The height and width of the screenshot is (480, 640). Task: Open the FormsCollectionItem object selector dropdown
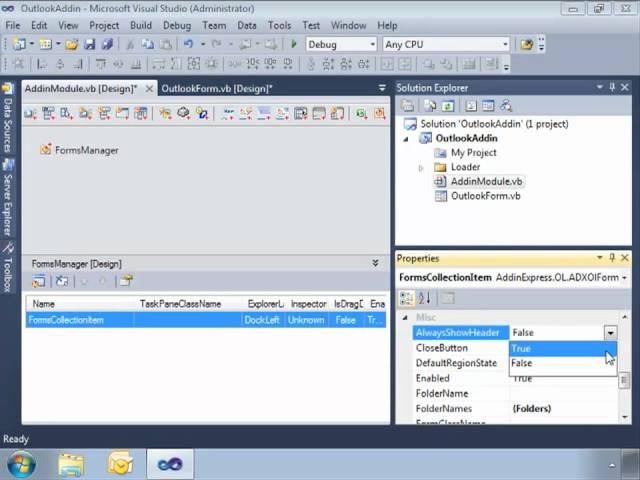(624, 278)
